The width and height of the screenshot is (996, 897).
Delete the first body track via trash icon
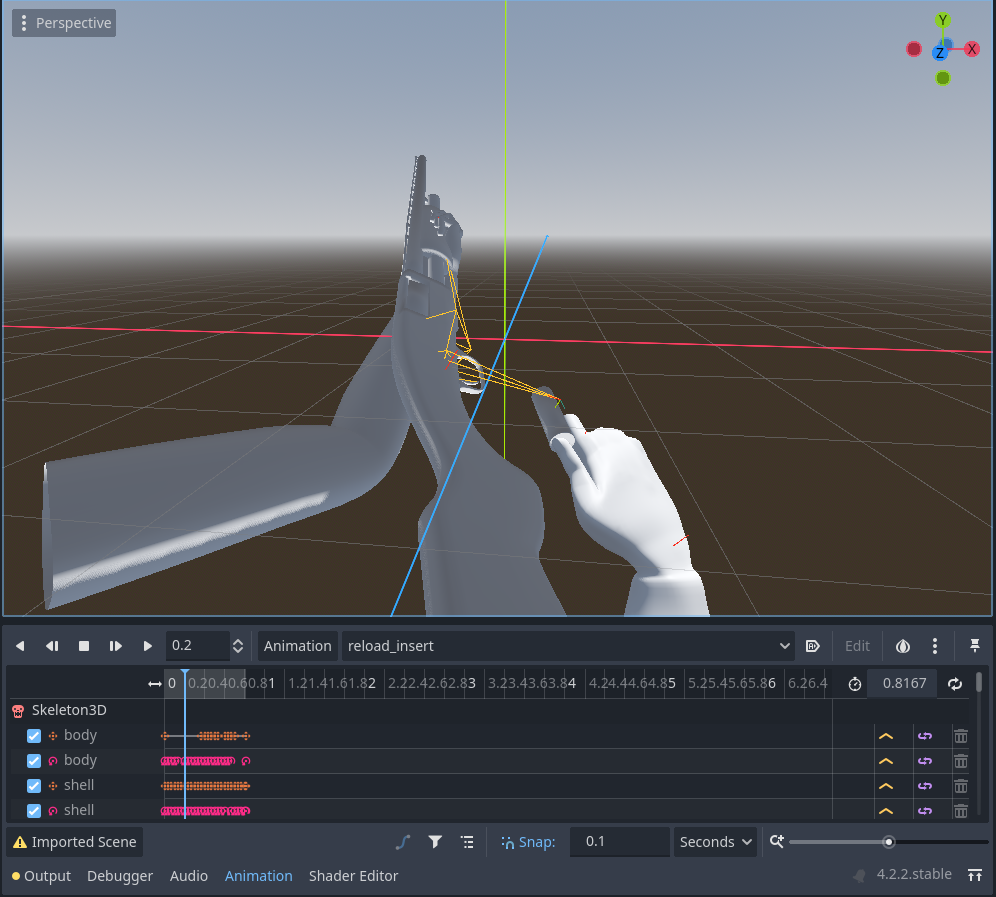tap(961, 735)
